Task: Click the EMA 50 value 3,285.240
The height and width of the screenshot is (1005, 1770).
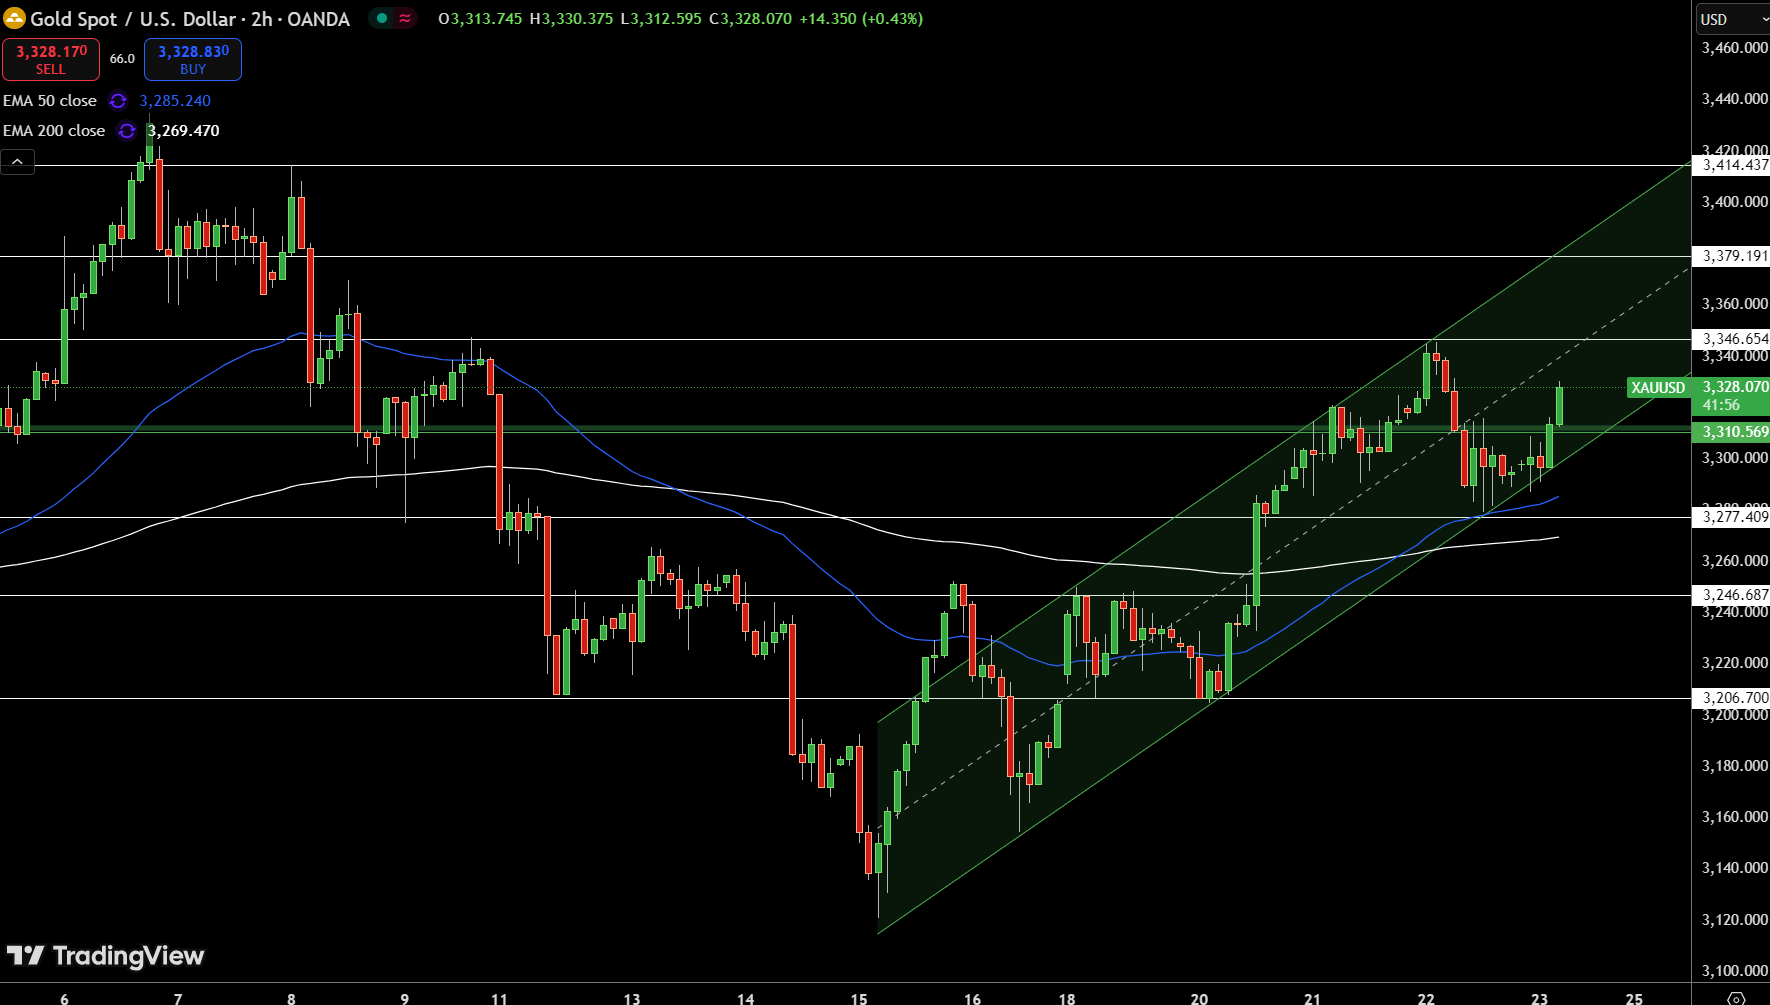Action: (175, 101)
